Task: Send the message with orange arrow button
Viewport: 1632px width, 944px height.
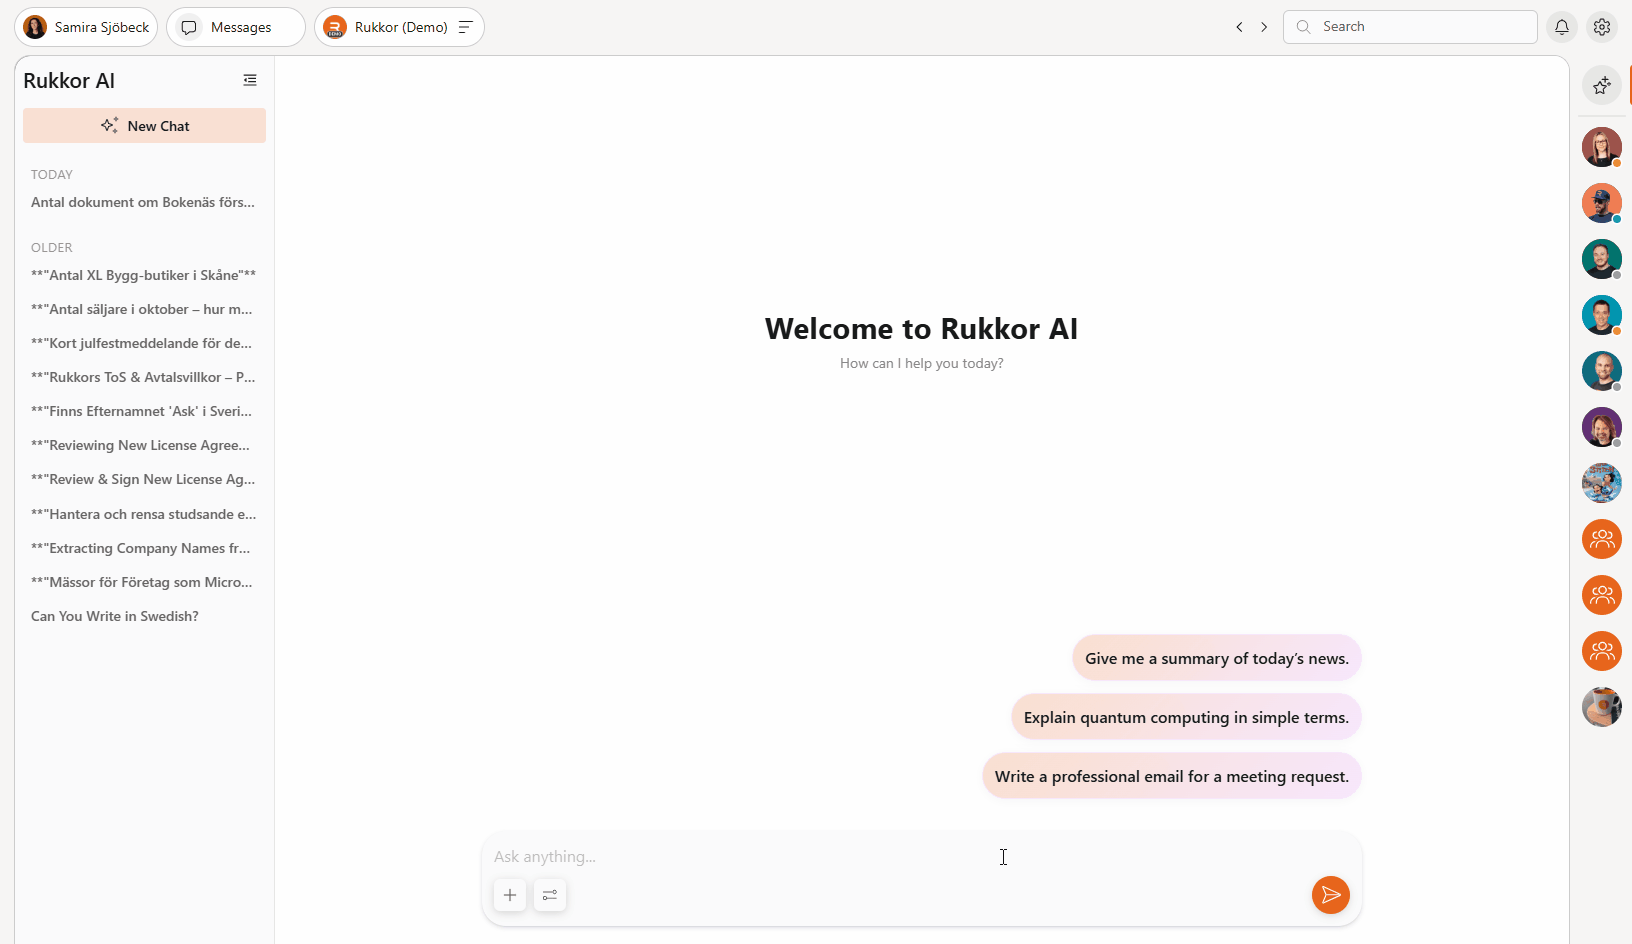Action: coord(1331,895)
